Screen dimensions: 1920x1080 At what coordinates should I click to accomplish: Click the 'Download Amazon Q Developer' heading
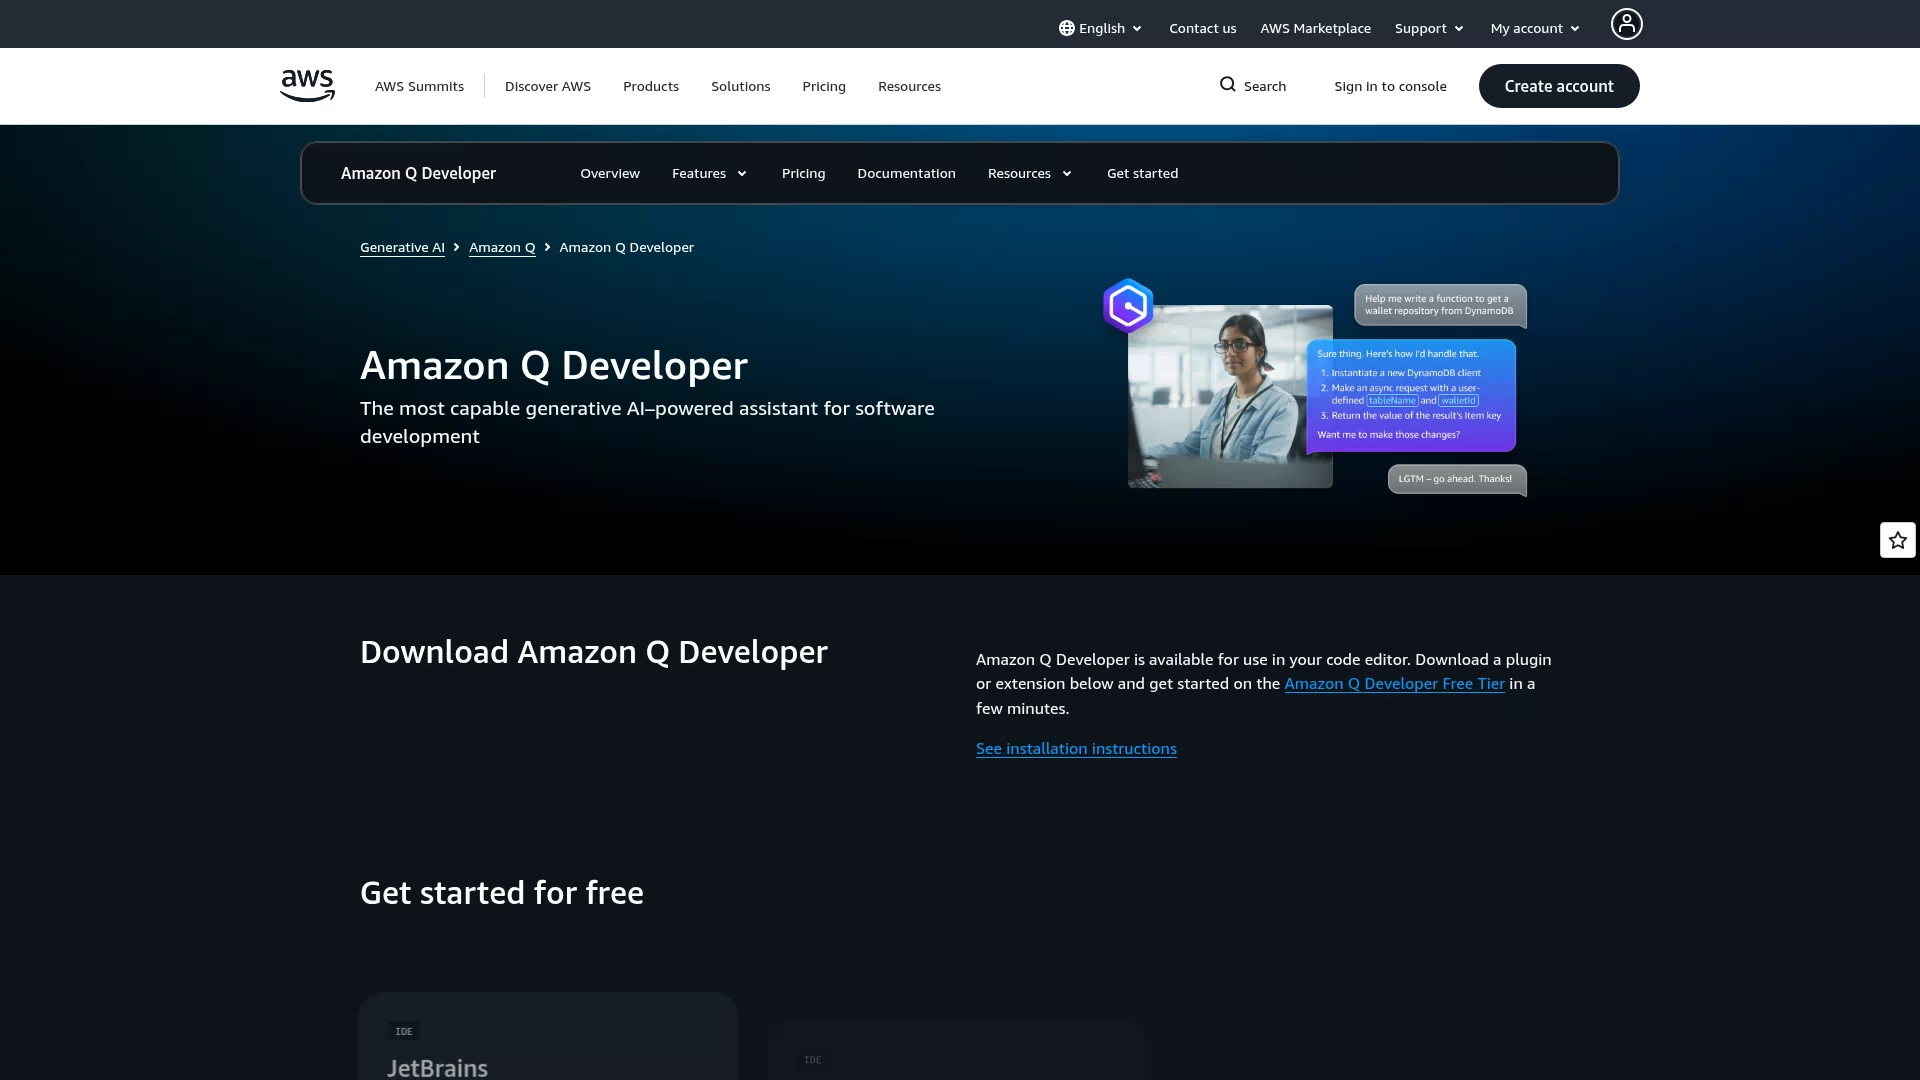(x=594, y=652)
